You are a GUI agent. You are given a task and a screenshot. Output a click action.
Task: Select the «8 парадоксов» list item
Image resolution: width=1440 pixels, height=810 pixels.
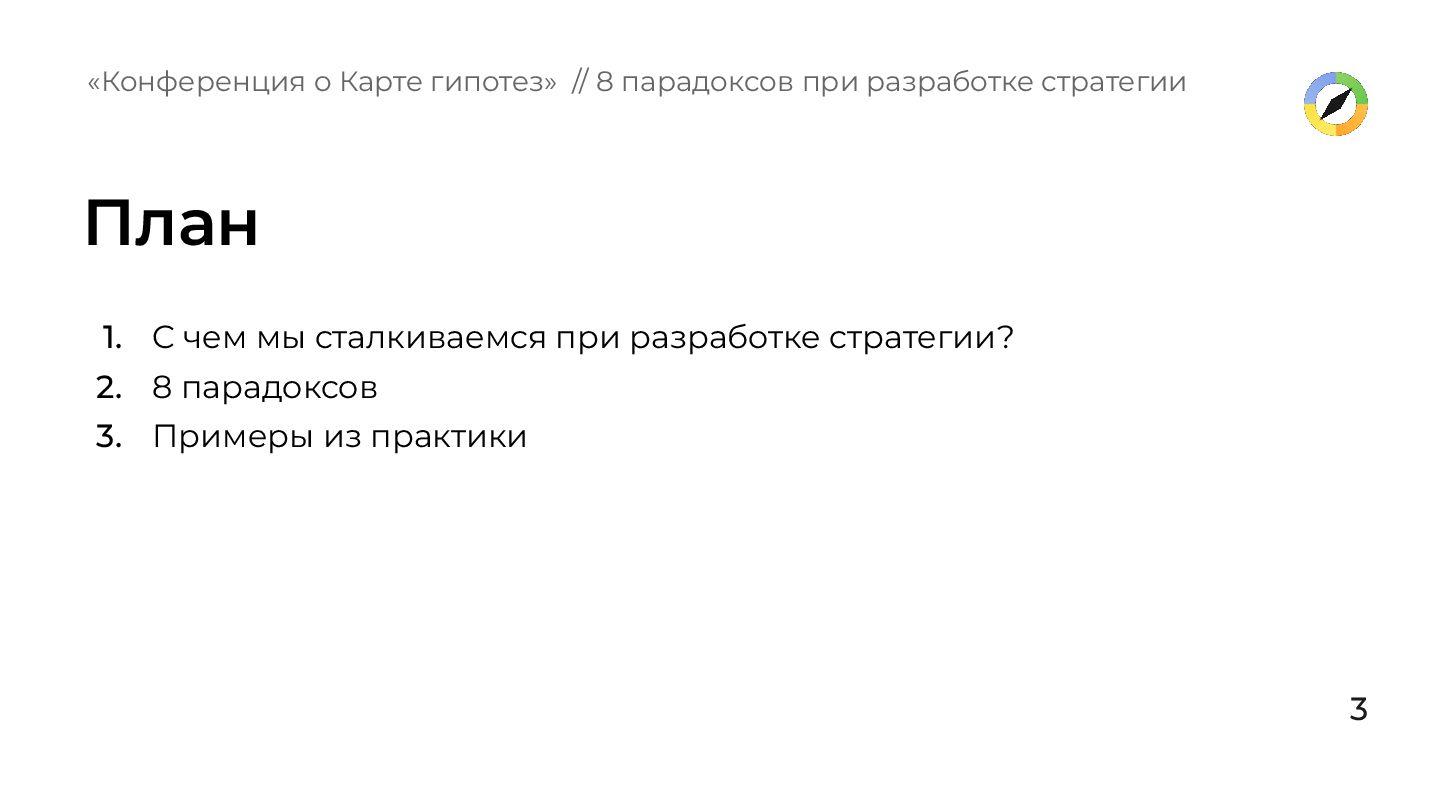pos(265,388)
